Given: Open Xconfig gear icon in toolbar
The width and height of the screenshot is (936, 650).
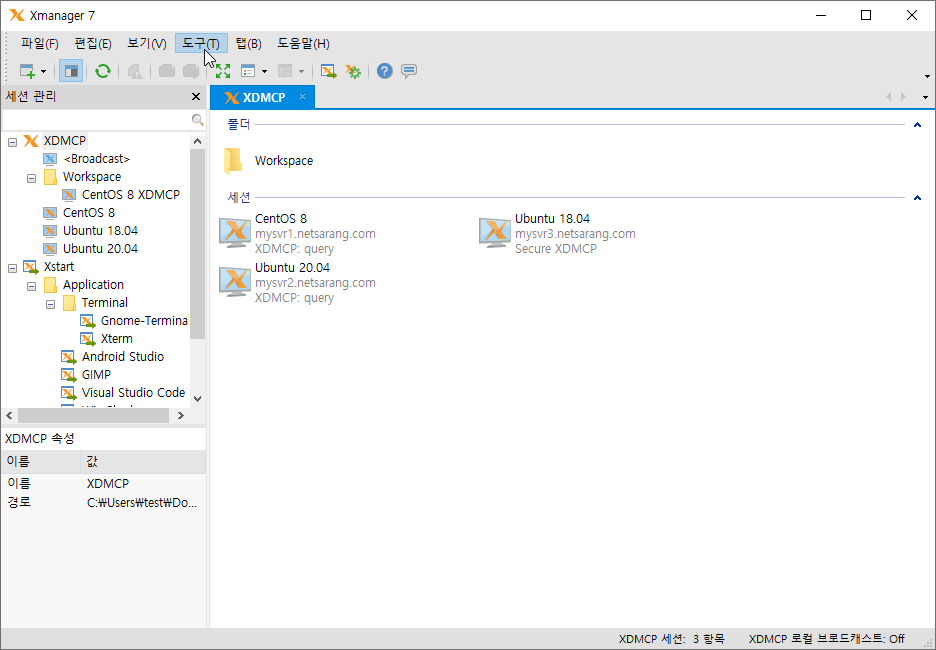Looking at the screenshot, I should click(x=353, y=72).
